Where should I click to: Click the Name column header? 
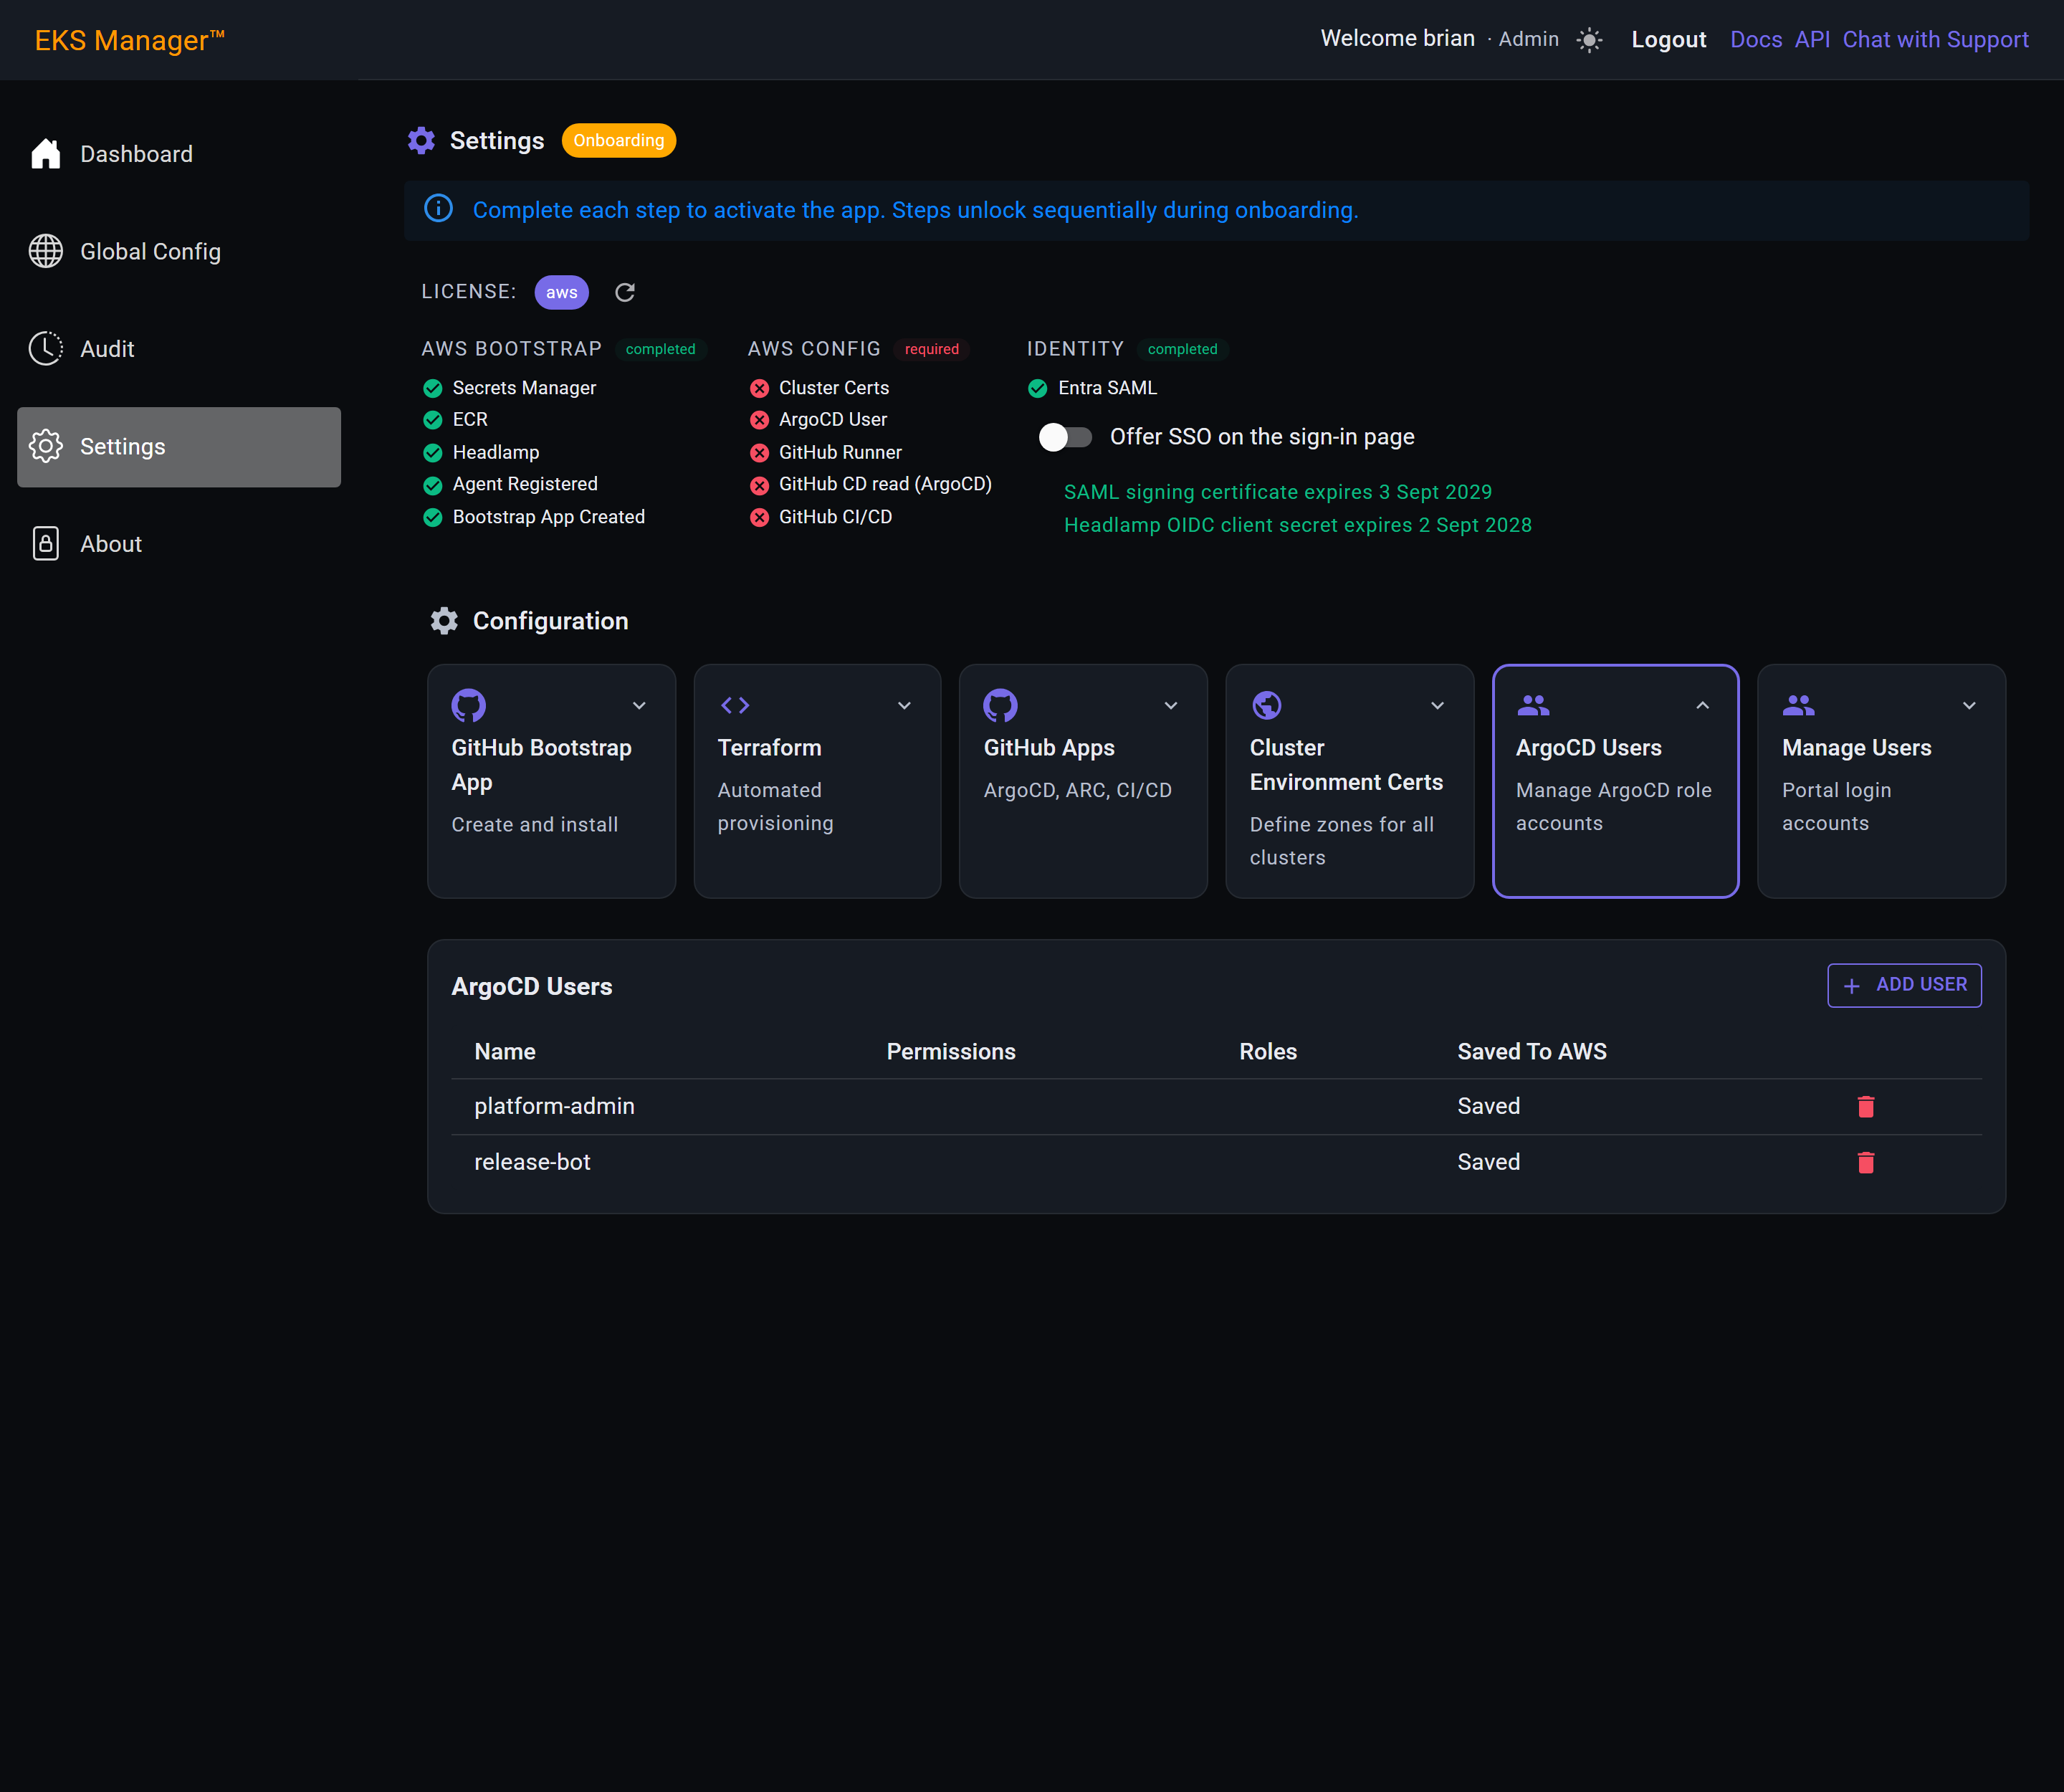(x=505, y=1052)
